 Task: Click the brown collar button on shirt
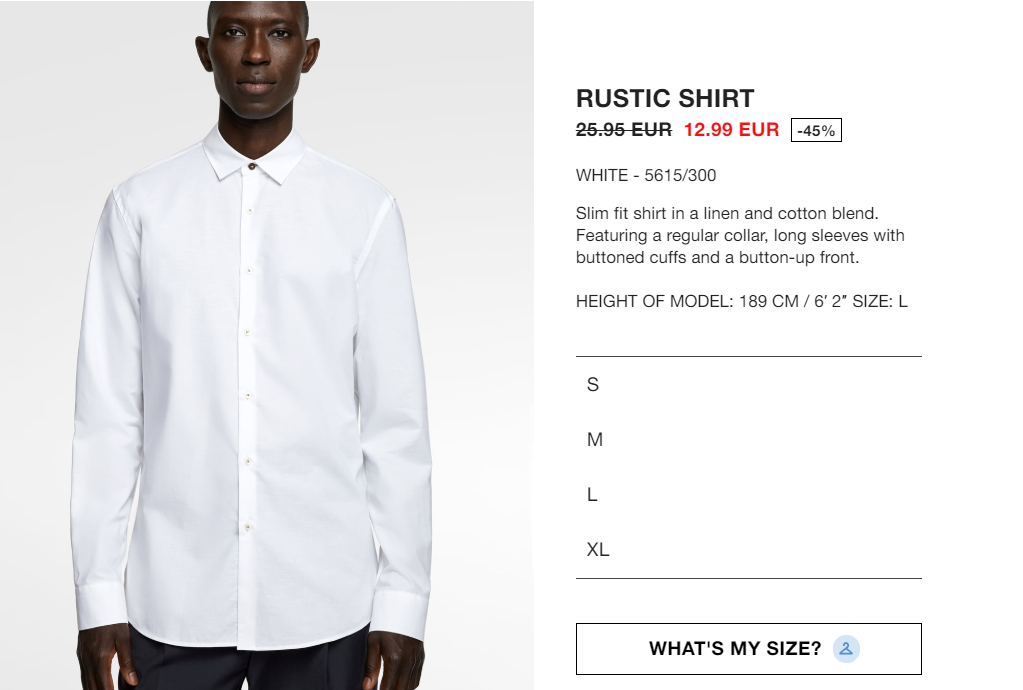click(252, 167)
